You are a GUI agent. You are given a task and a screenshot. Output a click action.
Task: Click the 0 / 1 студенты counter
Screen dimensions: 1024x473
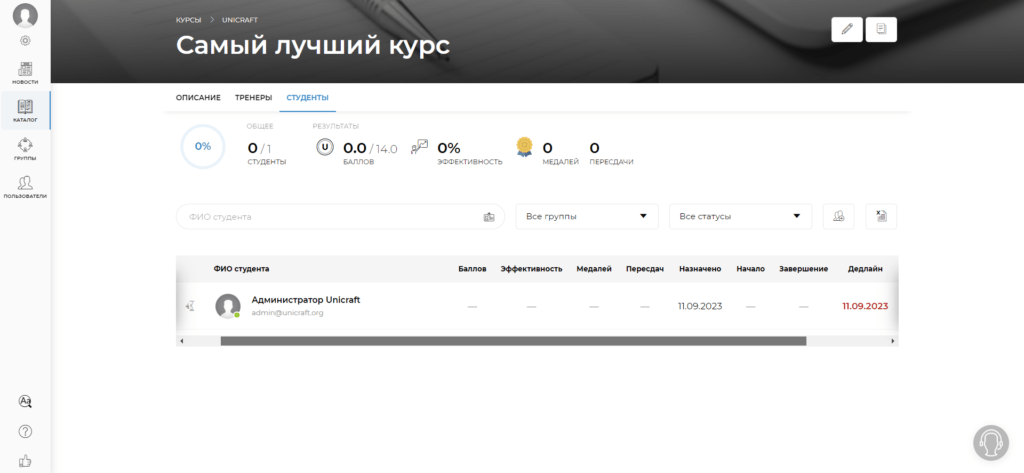(x=259, y=148)
